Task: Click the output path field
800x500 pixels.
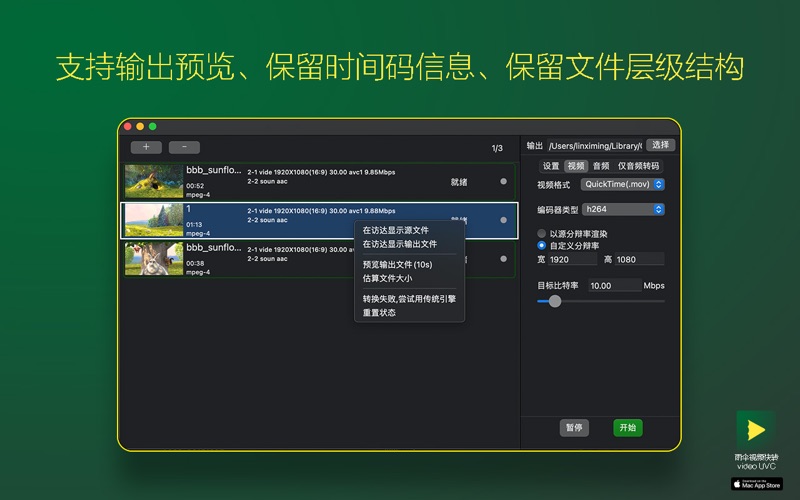Action: [x=595, y=145]
